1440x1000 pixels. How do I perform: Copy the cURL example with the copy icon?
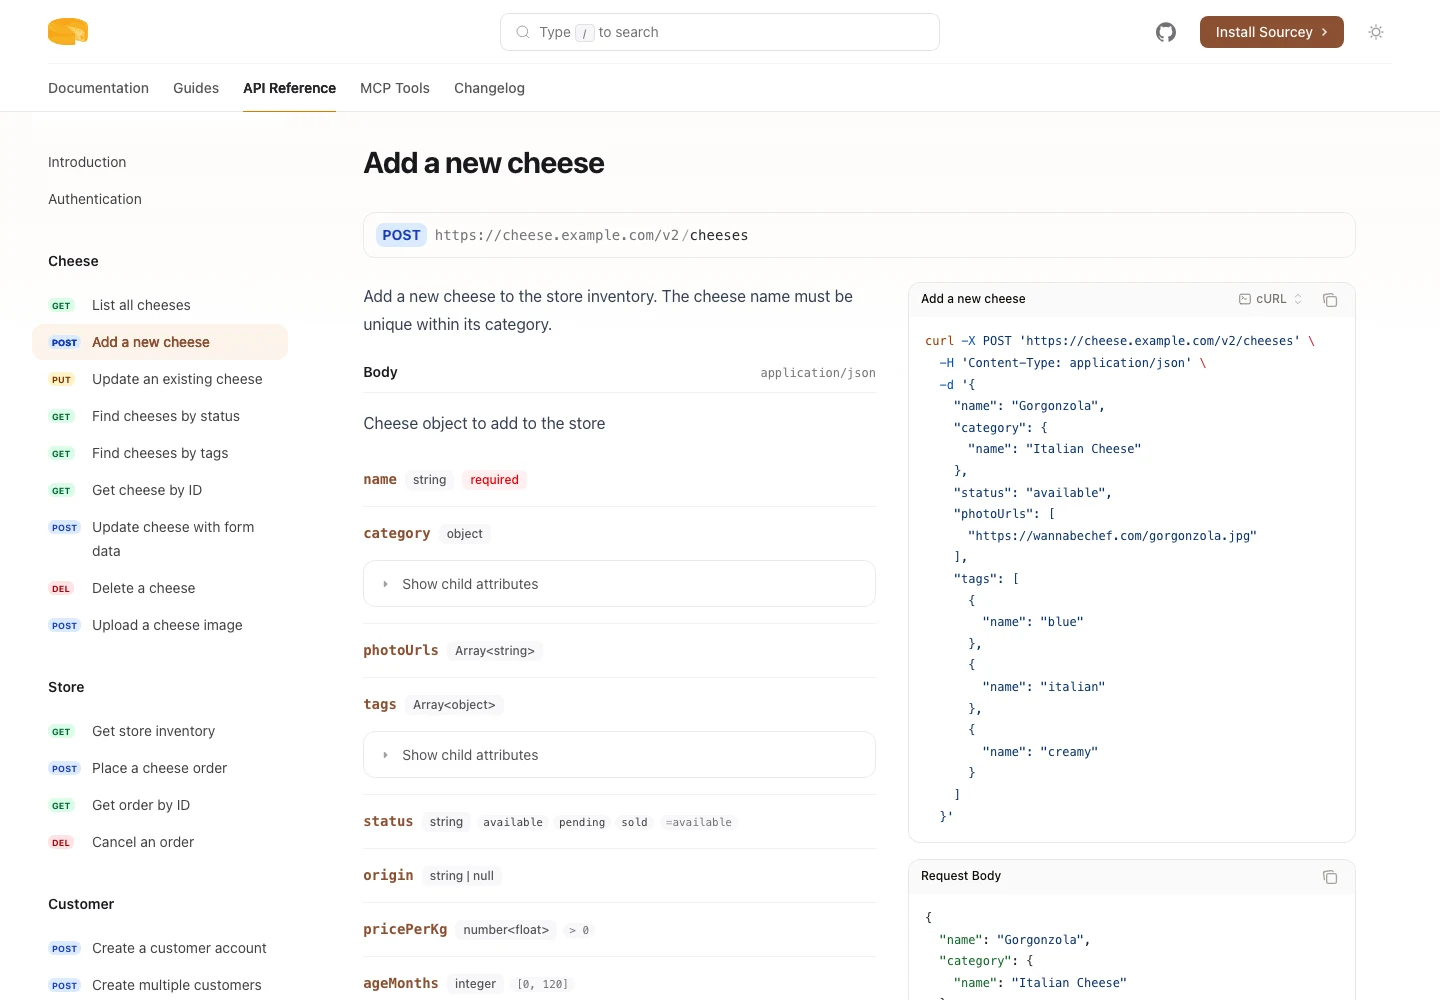1330,299
